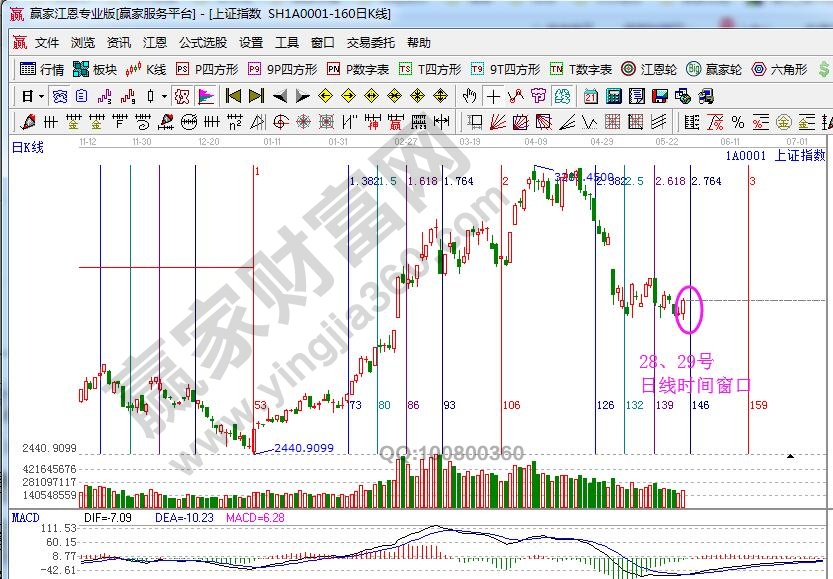
Task: Open the 公式选股 menu
Action: [203, 43]
